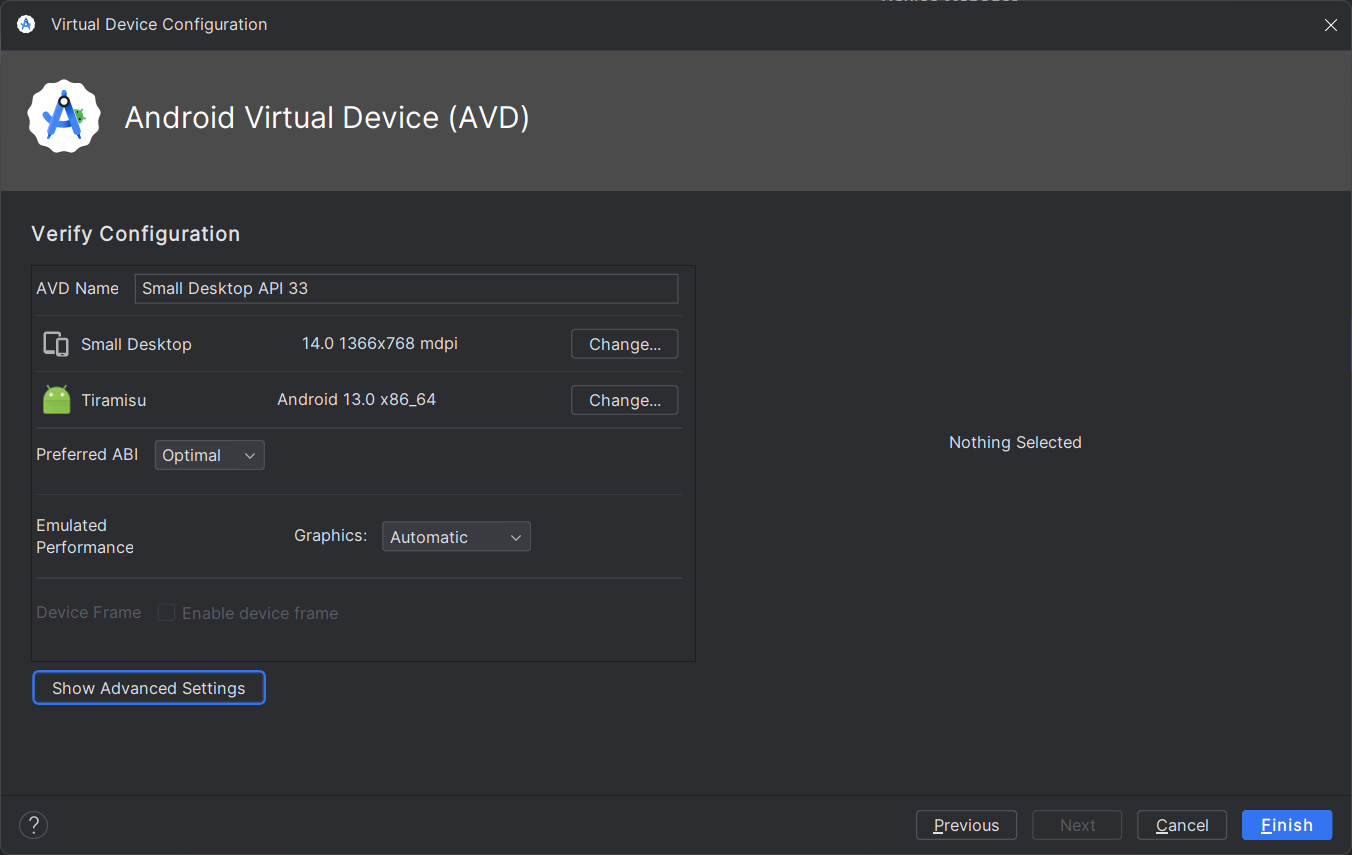Cancel the AVD configuration
Viewport: 1352px width, 855px height.
click(1182, 825)
